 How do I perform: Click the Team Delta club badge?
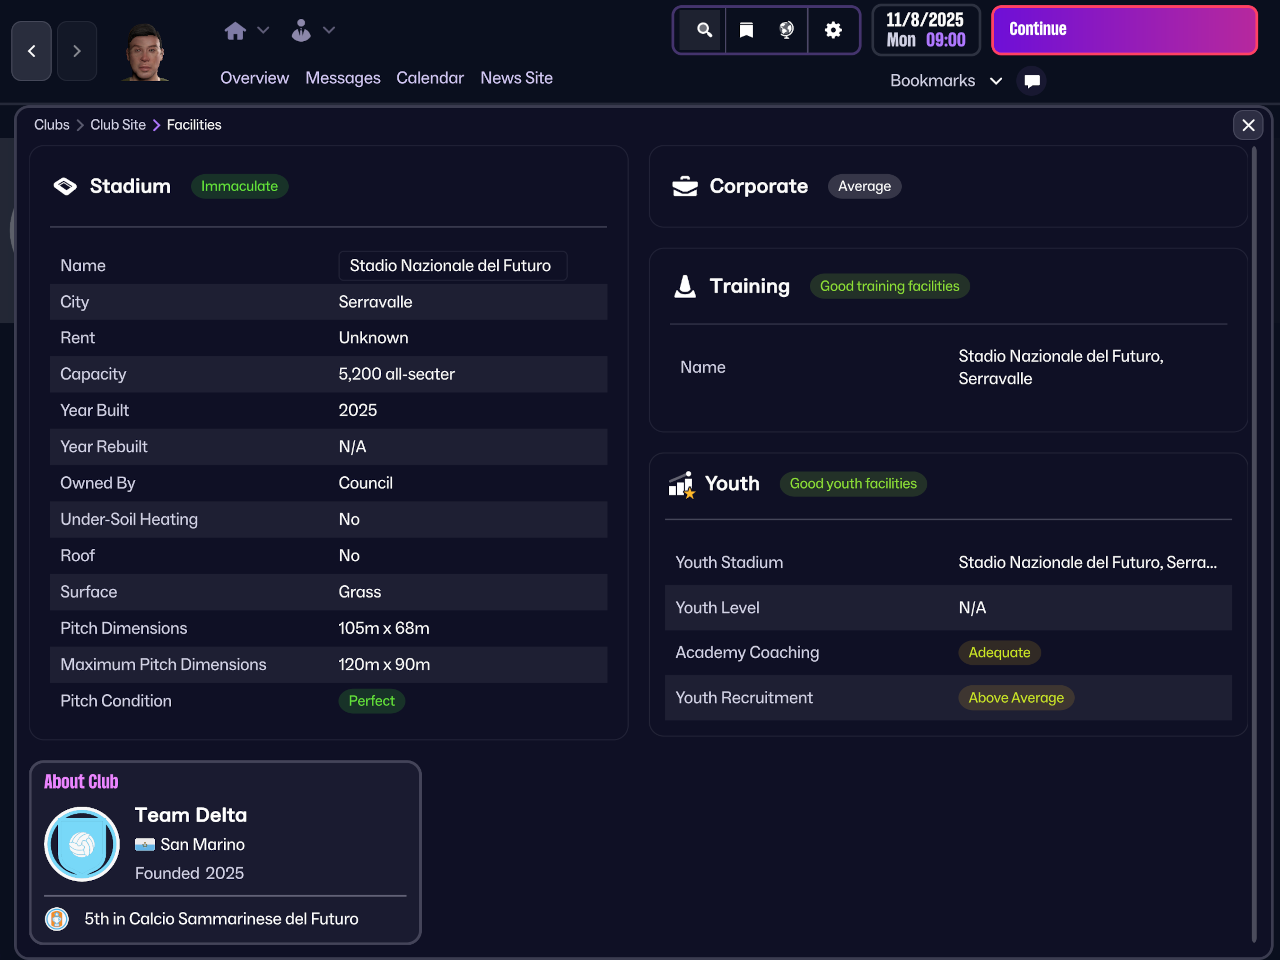82,844
